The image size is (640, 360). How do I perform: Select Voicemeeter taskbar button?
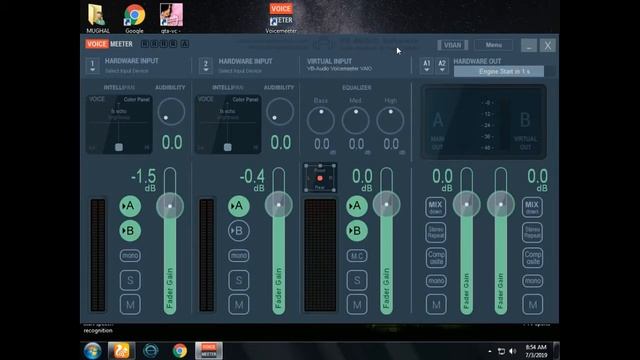209,351
